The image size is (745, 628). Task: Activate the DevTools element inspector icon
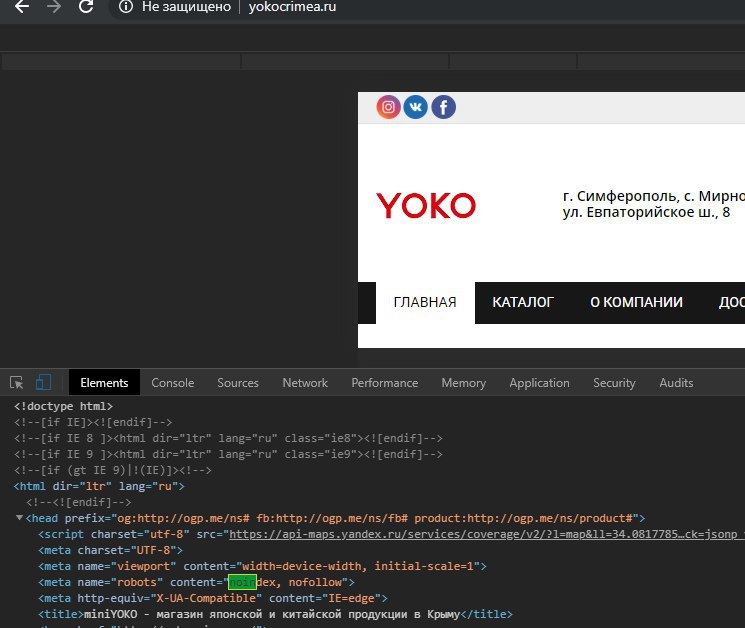click(x=17, y=382)
